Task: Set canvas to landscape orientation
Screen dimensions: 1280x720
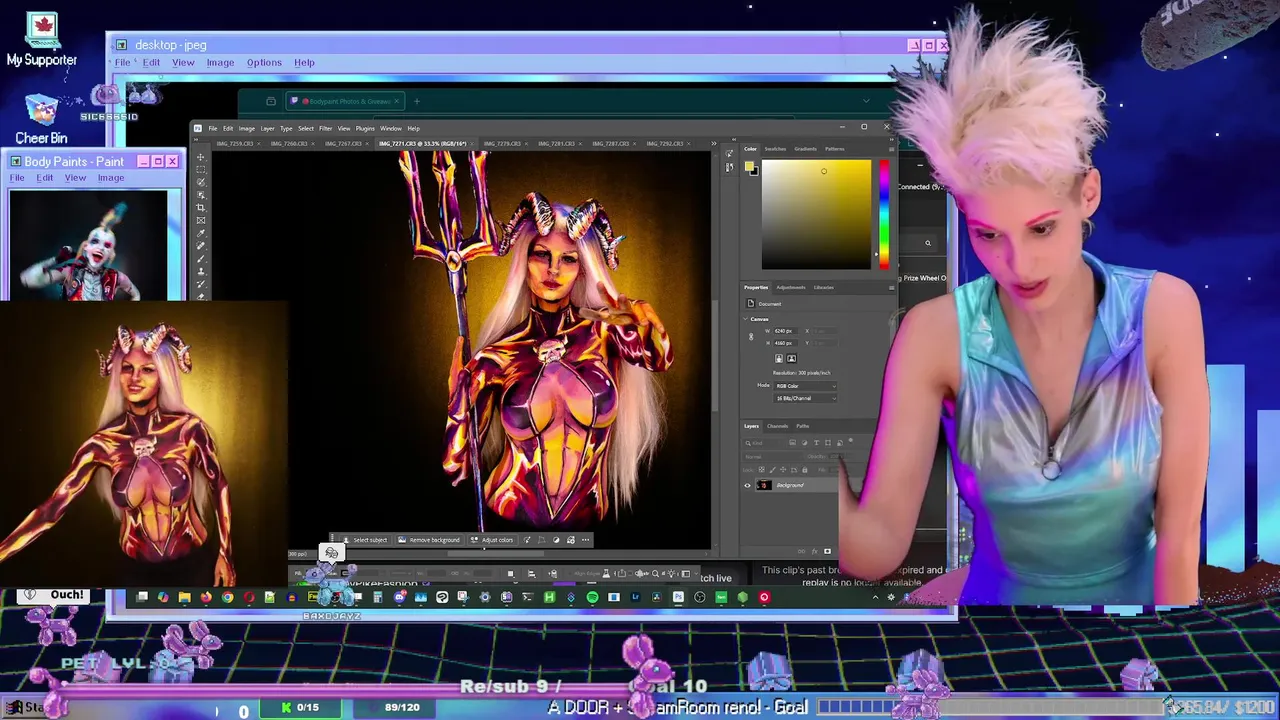Action: 791,358
